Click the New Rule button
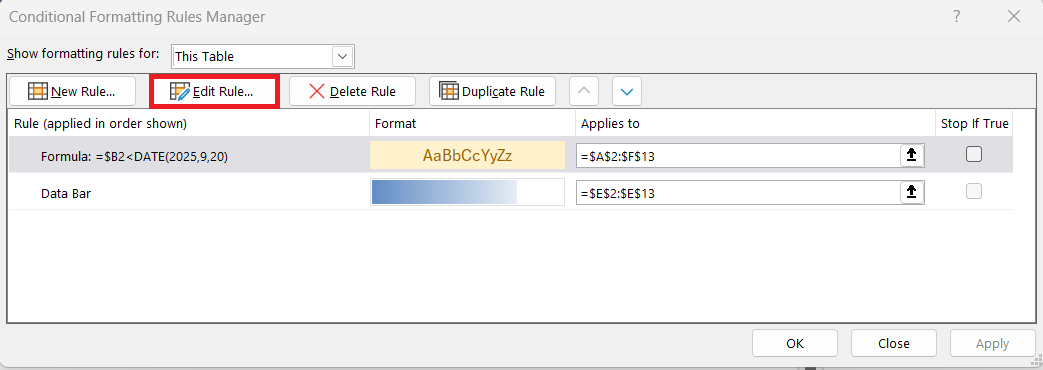1043x370 pixels. click(72, 91)
